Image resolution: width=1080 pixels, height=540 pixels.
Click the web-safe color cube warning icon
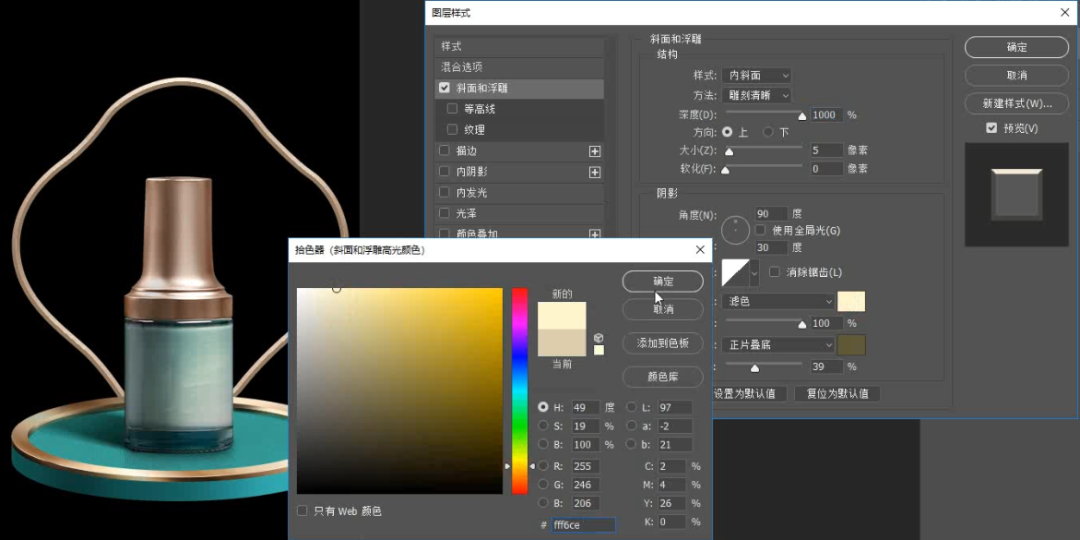598,338
